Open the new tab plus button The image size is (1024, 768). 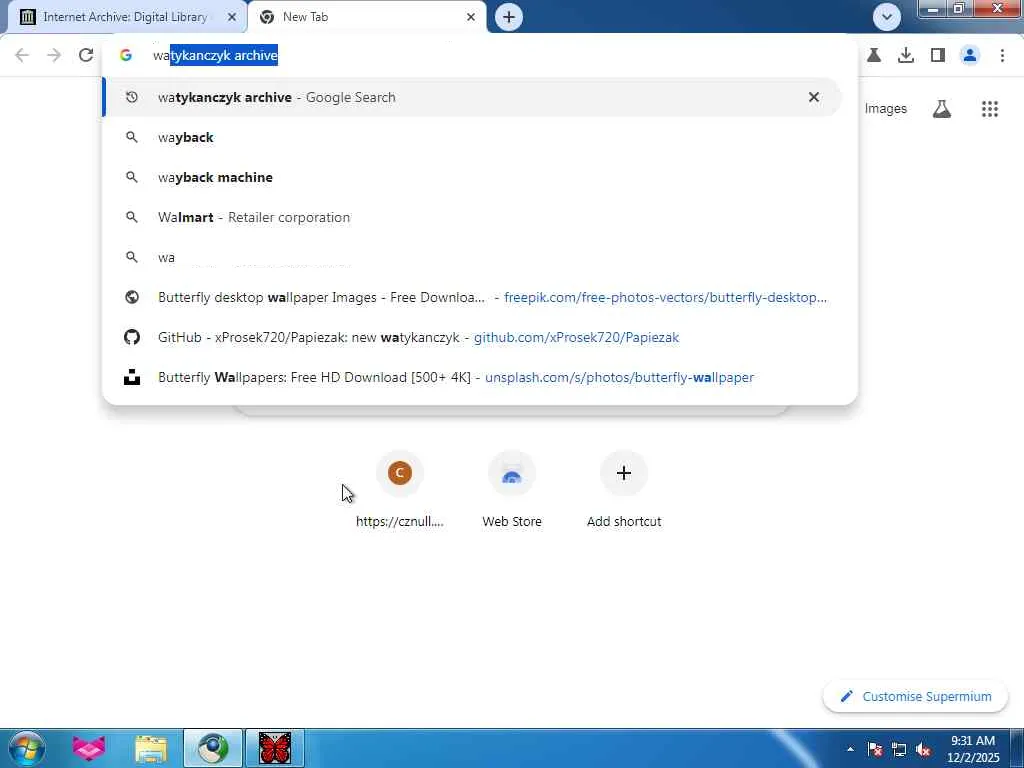tap(509, 17)
